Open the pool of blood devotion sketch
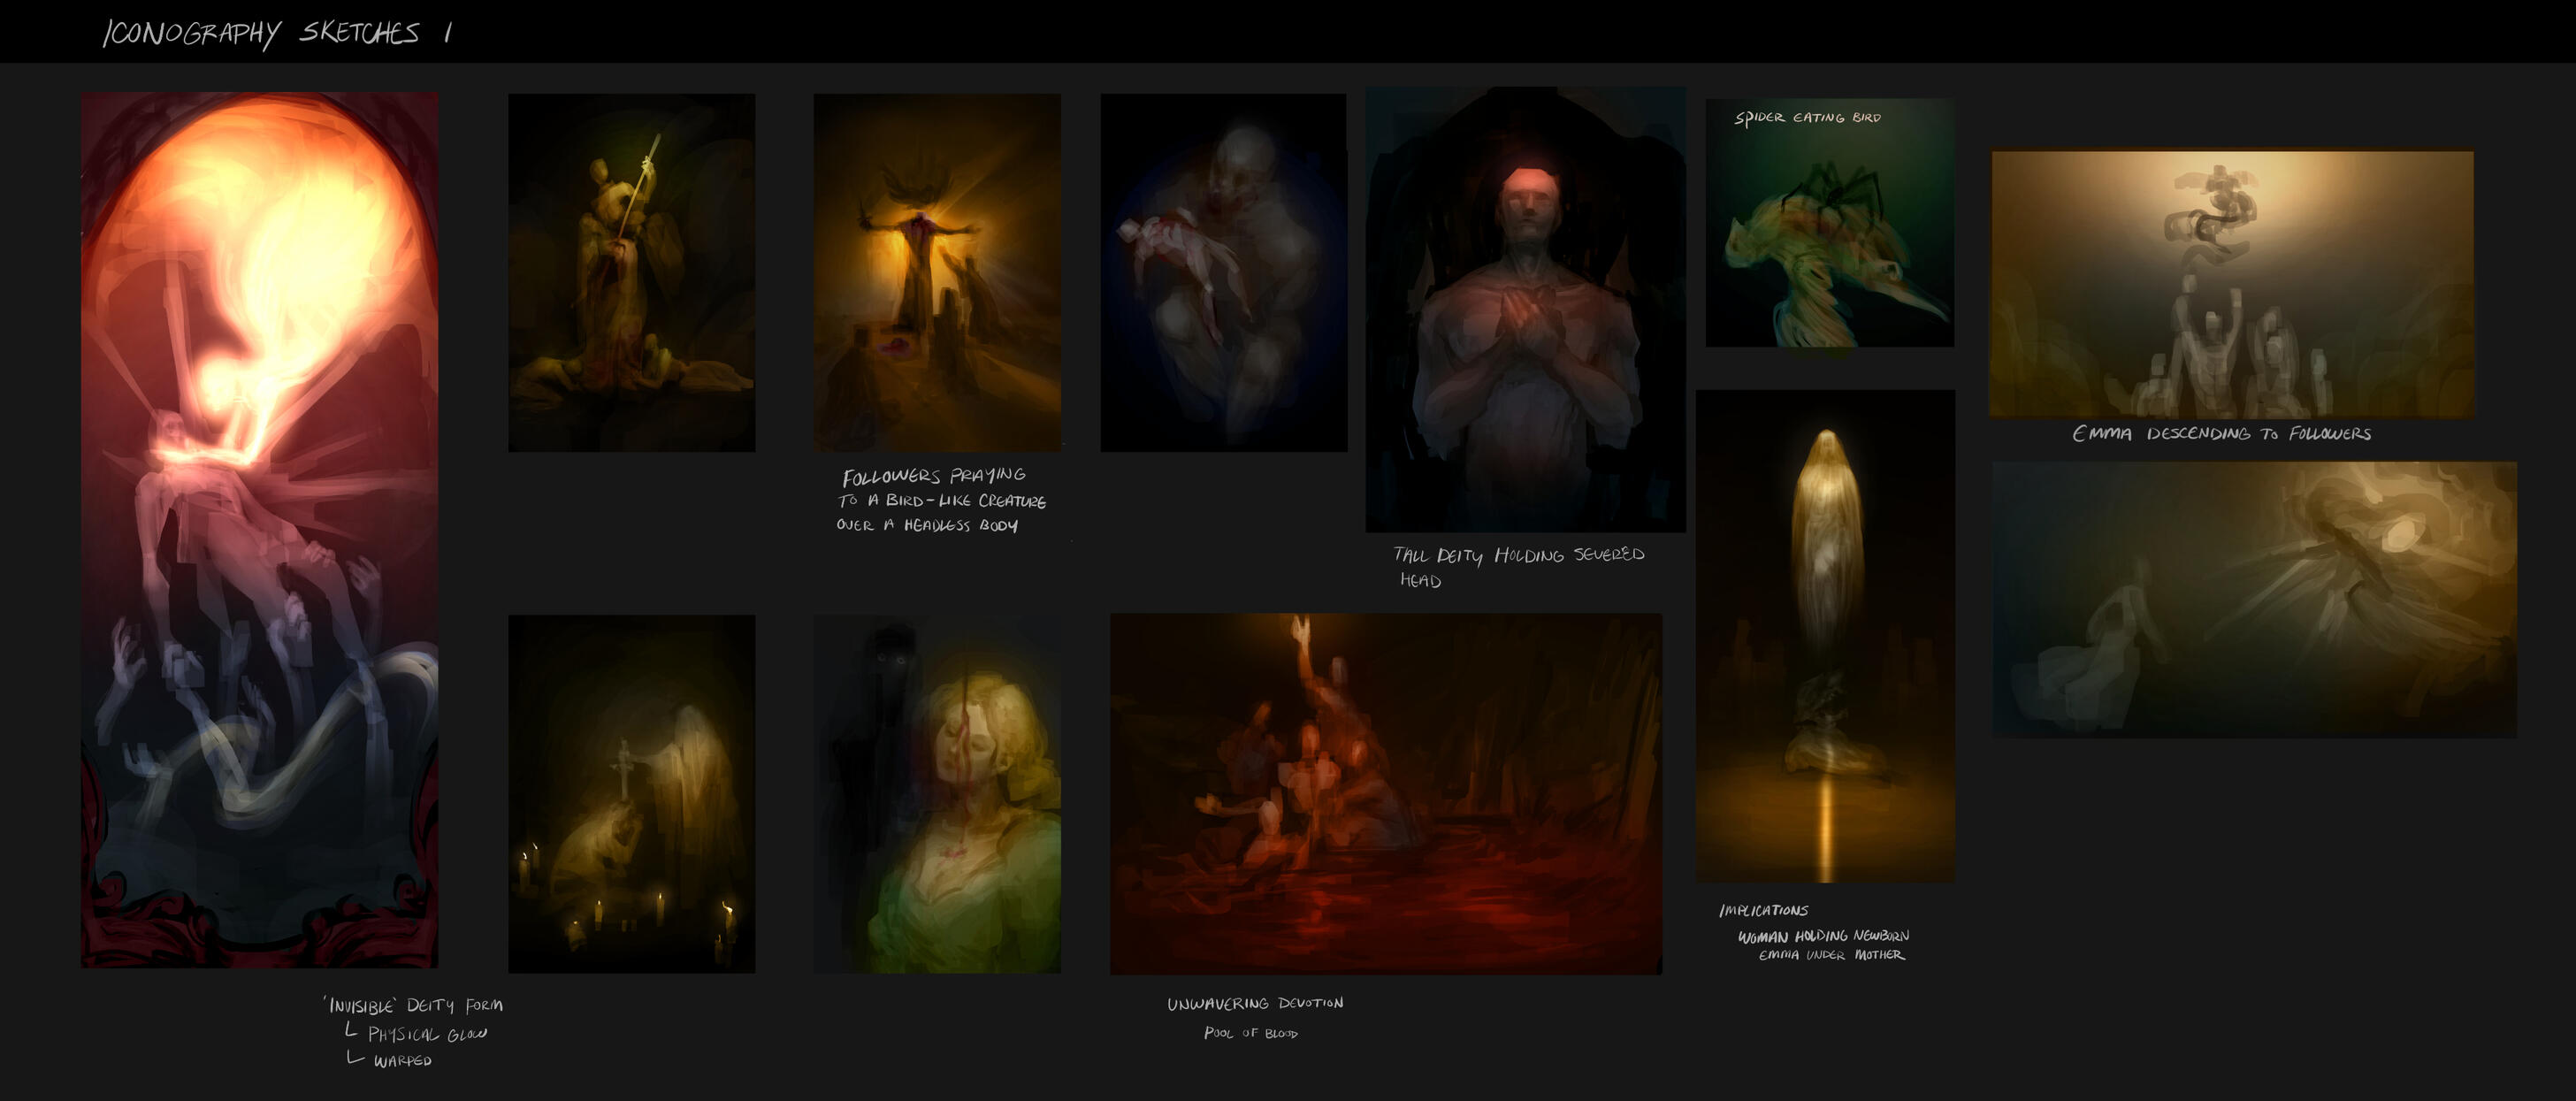This screenshot has height=1101, width=2576. 1385,794
